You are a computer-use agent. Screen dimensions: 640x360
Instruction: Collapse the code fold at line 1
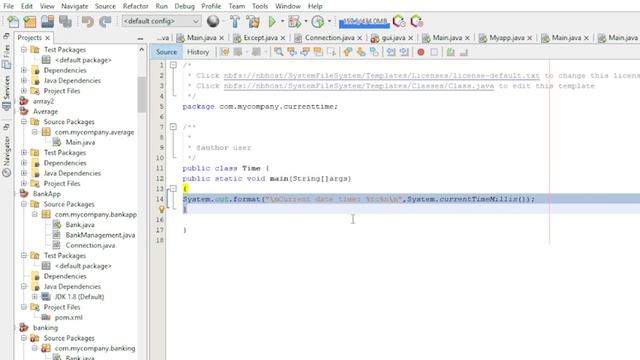click(173, 65)
